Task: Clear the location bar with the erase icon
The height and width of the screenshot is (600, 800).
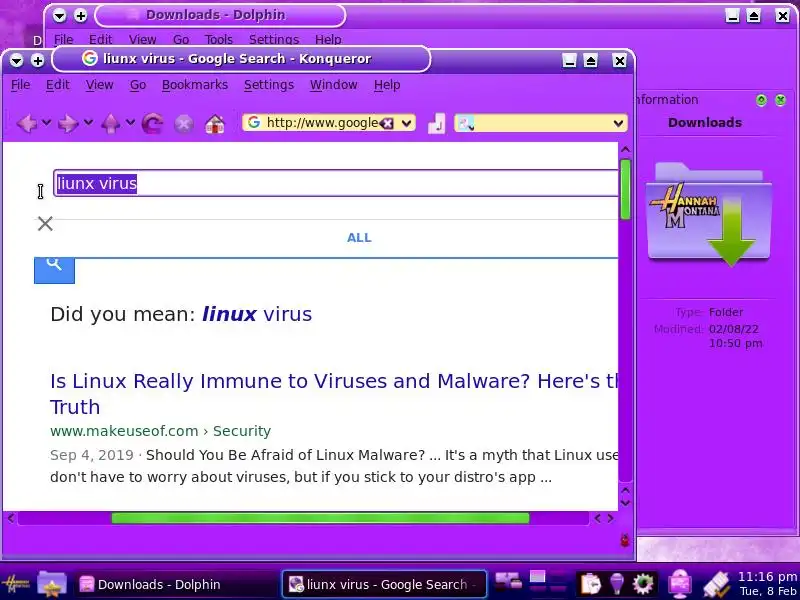Action: coord(387,123)
